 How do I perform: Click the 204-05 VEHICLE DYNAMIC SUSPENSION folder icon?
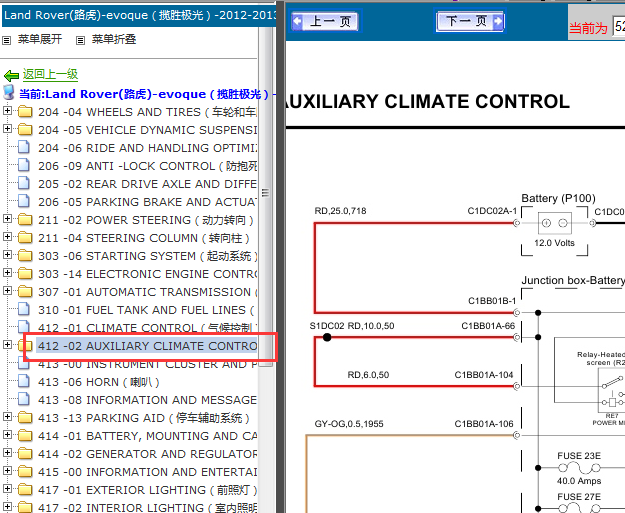(x=25, y=129)
